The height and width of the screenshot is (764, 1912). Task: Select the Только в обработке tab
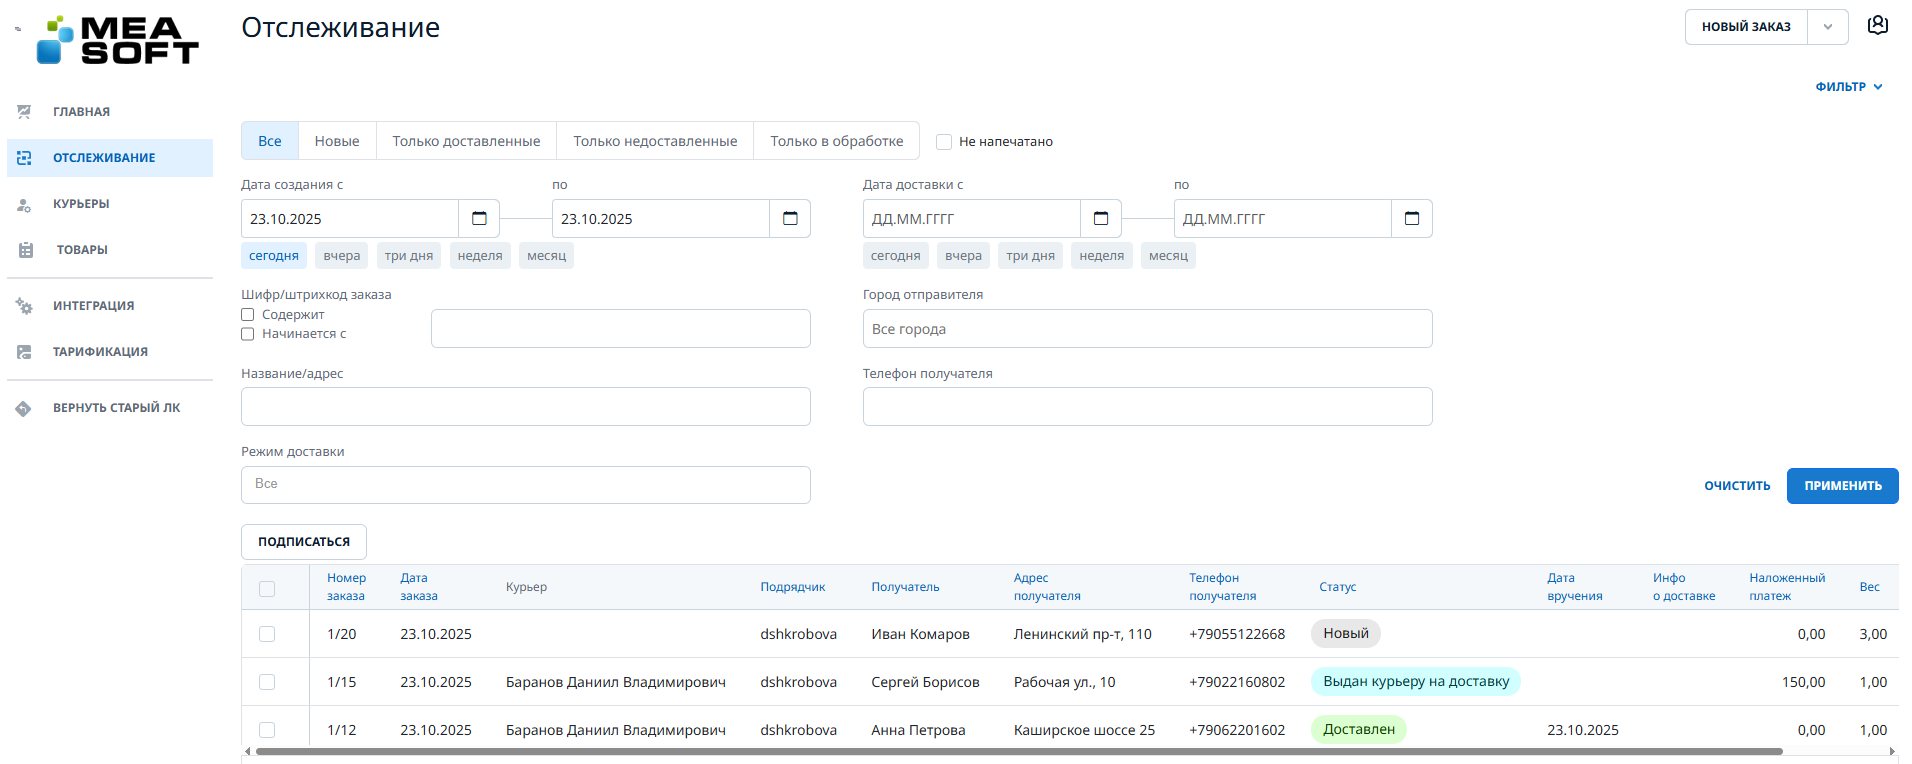pyautogui.click(x=836, y=141)
